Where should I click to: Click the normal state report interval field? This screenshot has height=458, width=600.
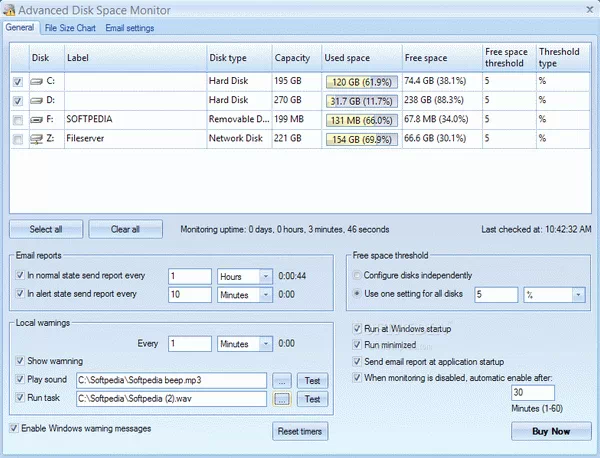coord(190,276)
